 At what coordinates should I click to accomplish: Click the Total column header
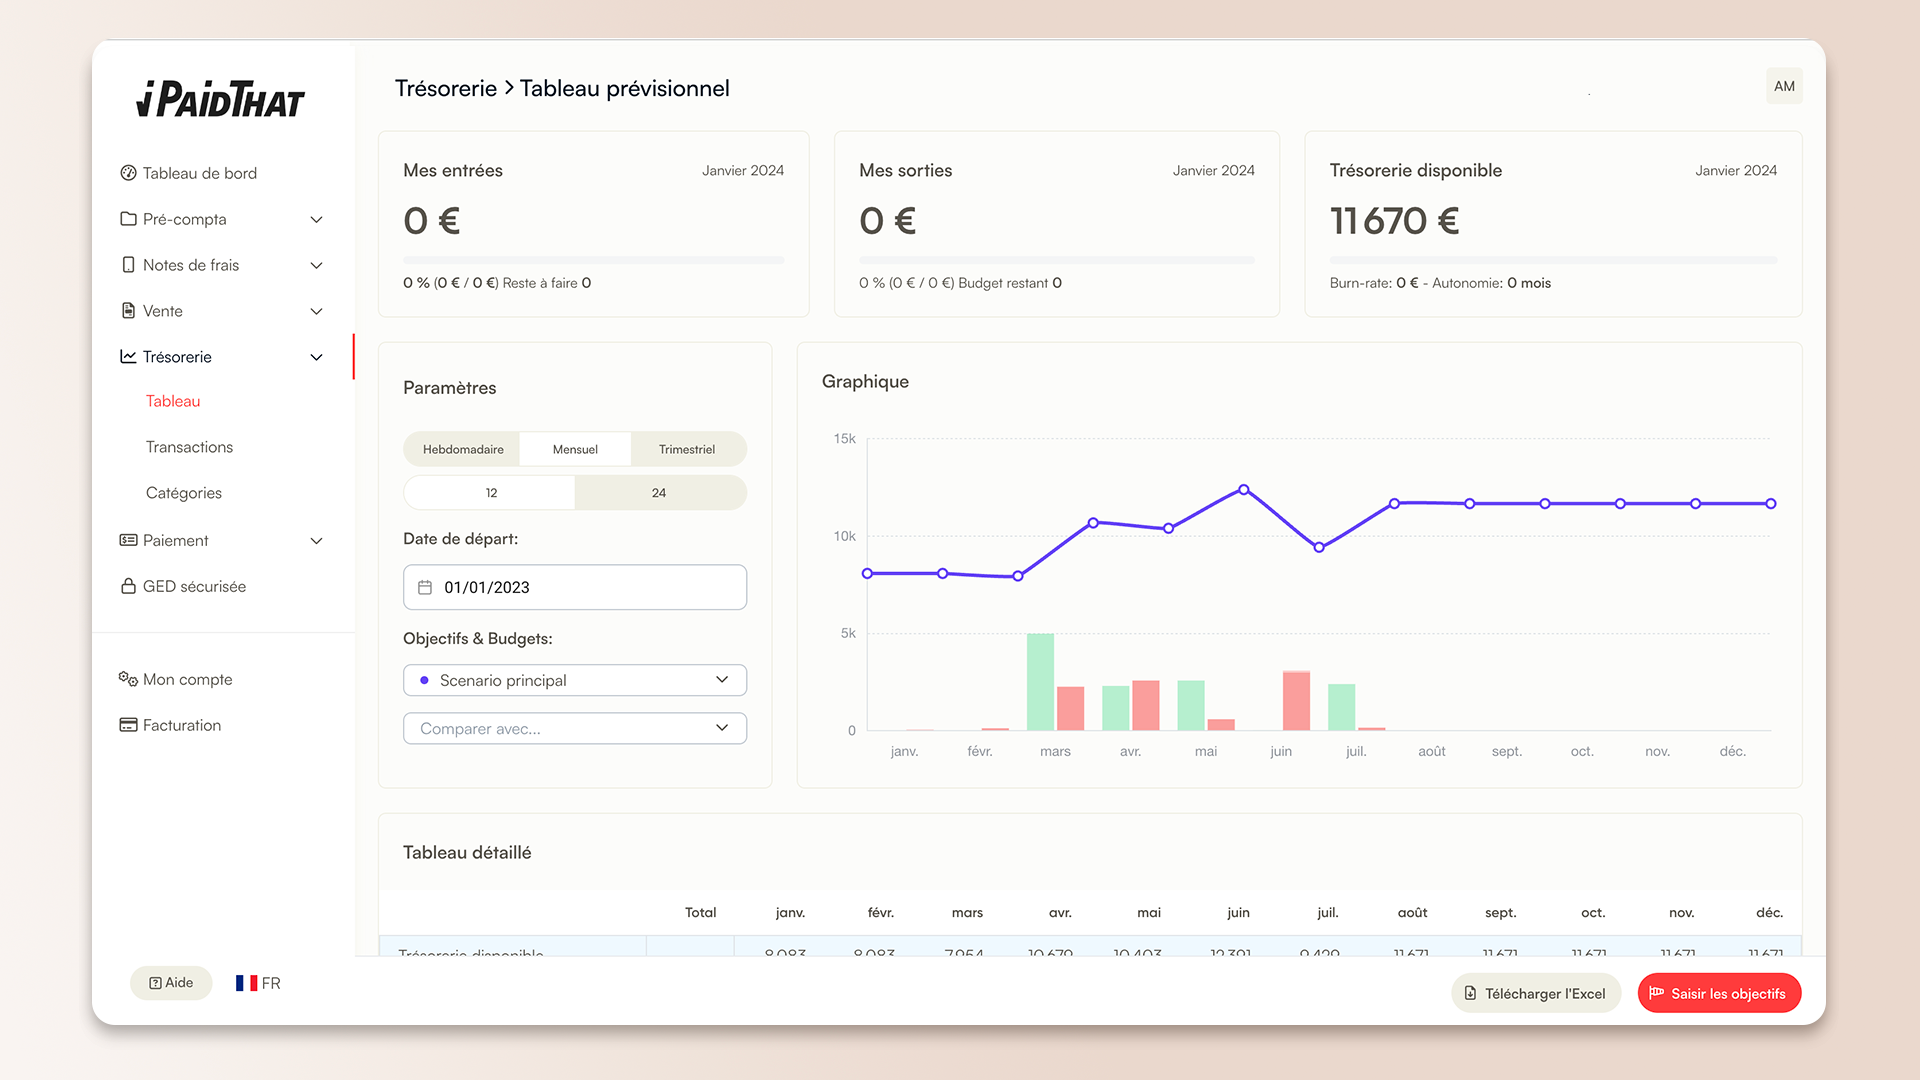700,912
